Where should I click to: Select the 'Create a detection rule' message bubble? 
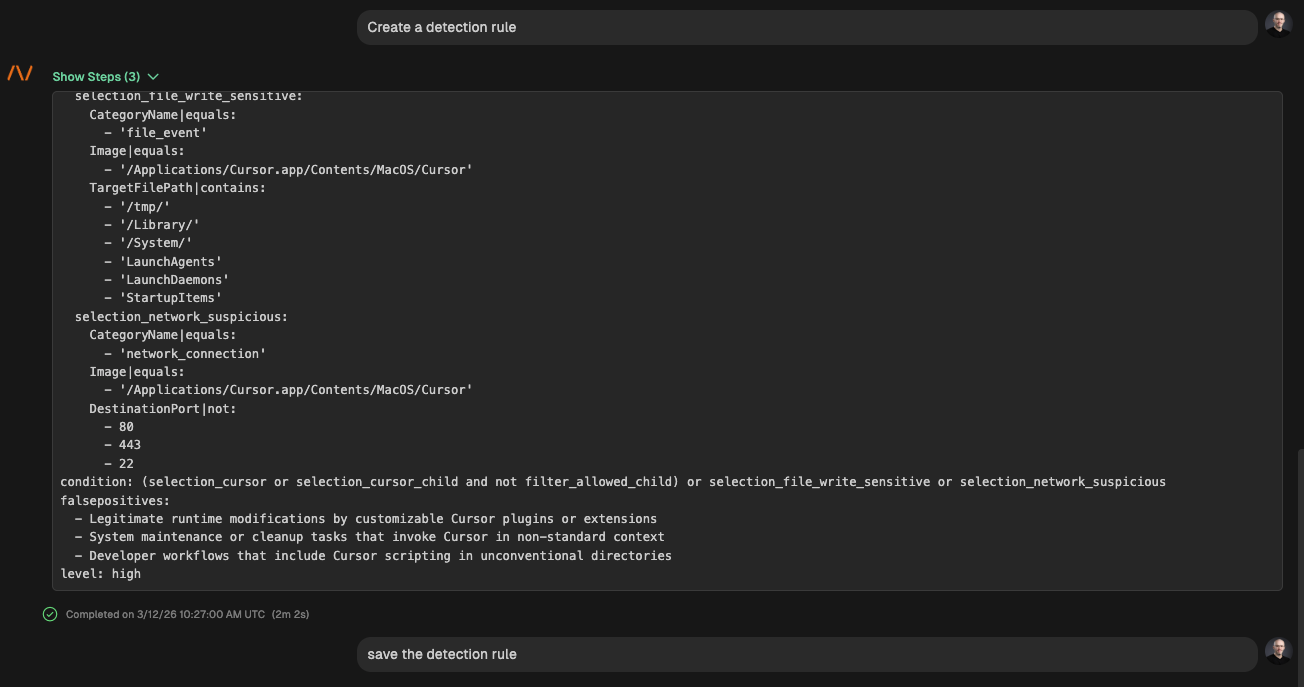click(x=807, y=28)
